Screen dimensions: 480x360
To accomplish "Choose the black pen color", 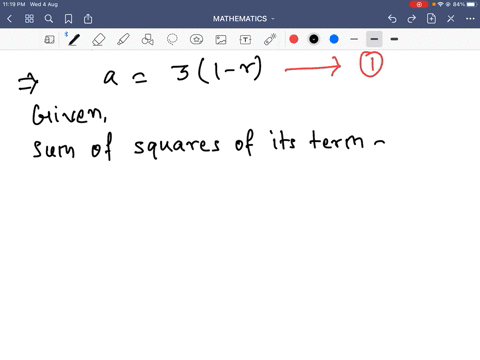I will (x=314, y=39).
